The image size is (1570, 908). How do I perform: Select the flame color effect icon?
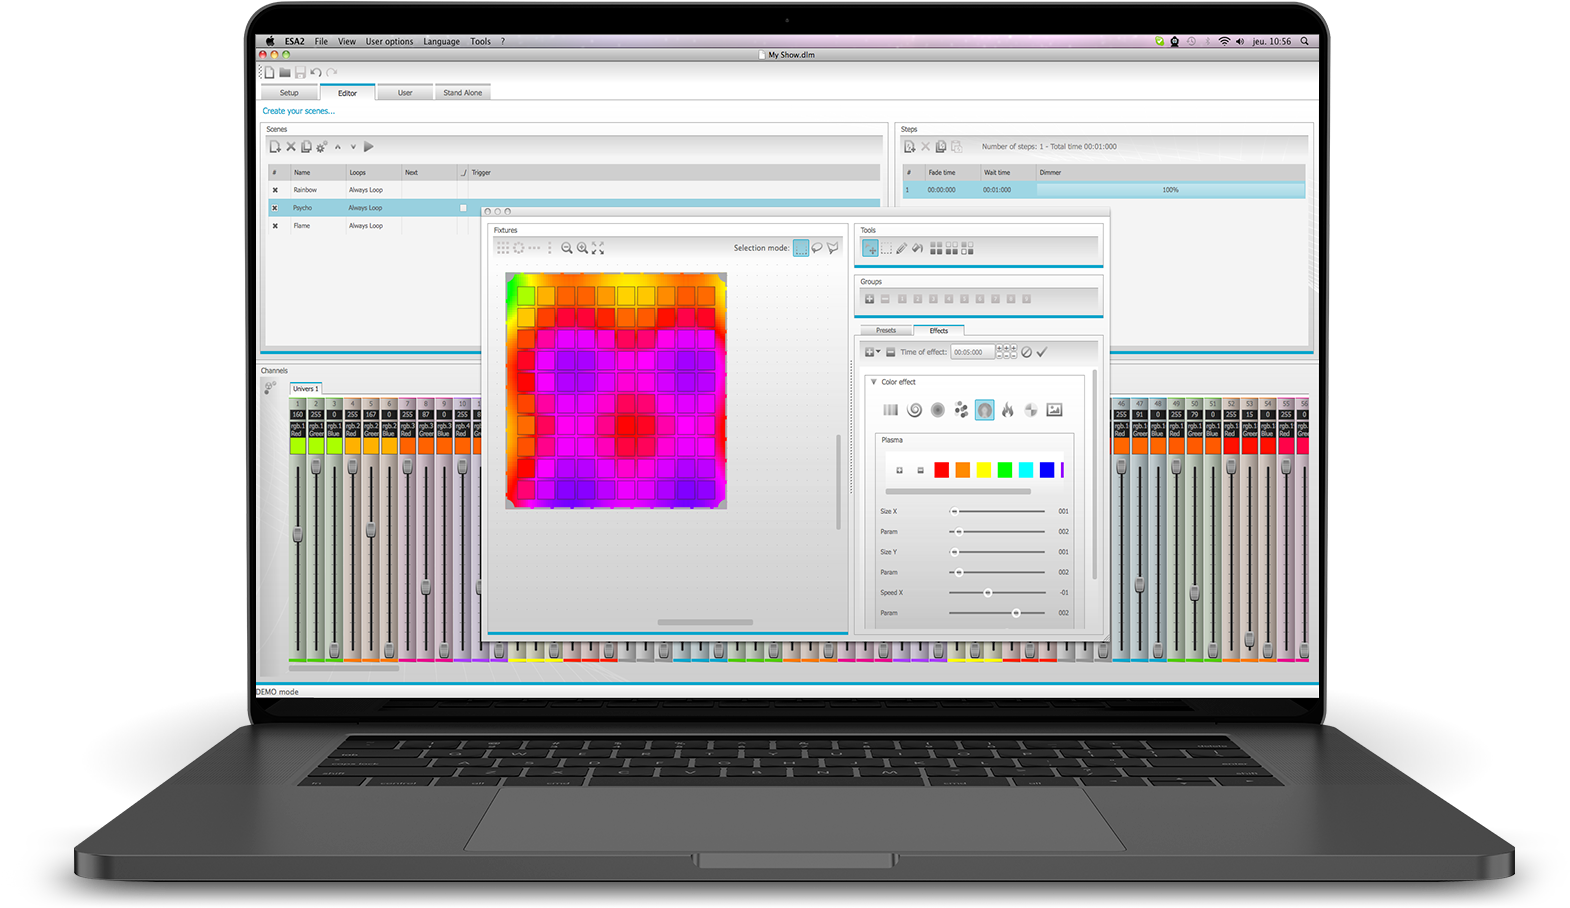(1007, 410)
